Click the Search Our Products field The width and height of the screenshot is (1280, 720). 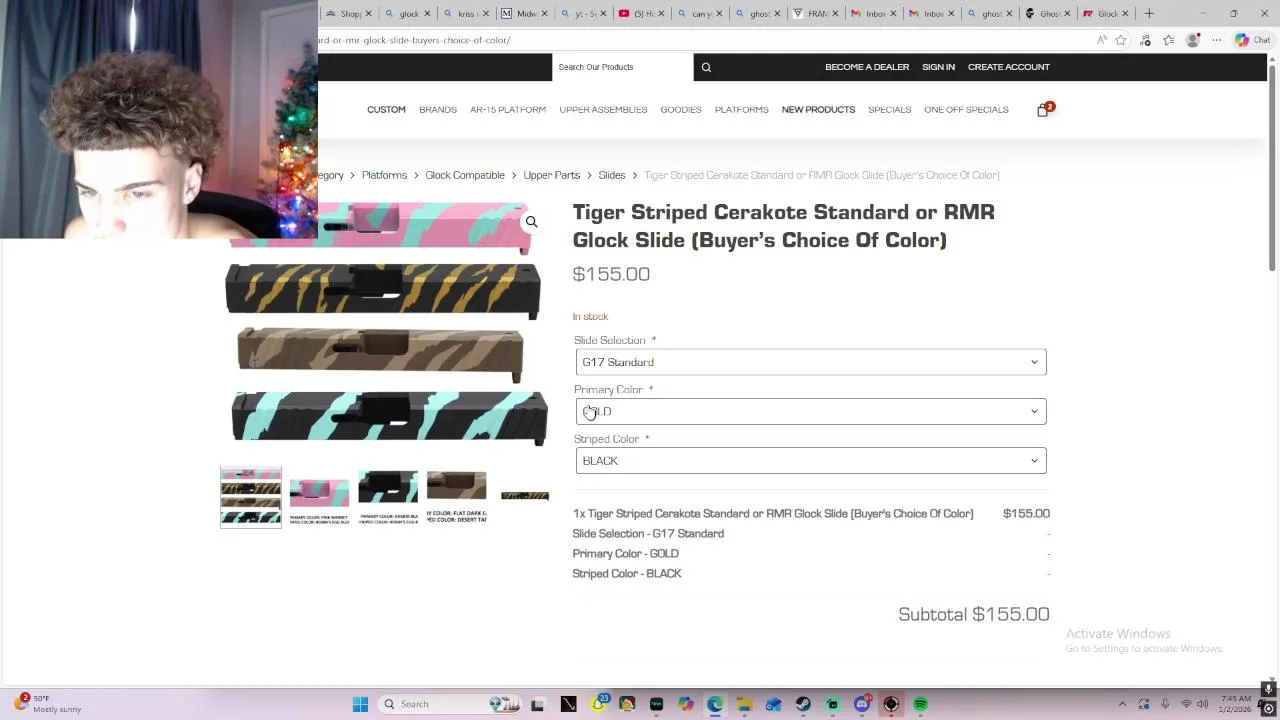pyautogui.click(x=622, y=67)
